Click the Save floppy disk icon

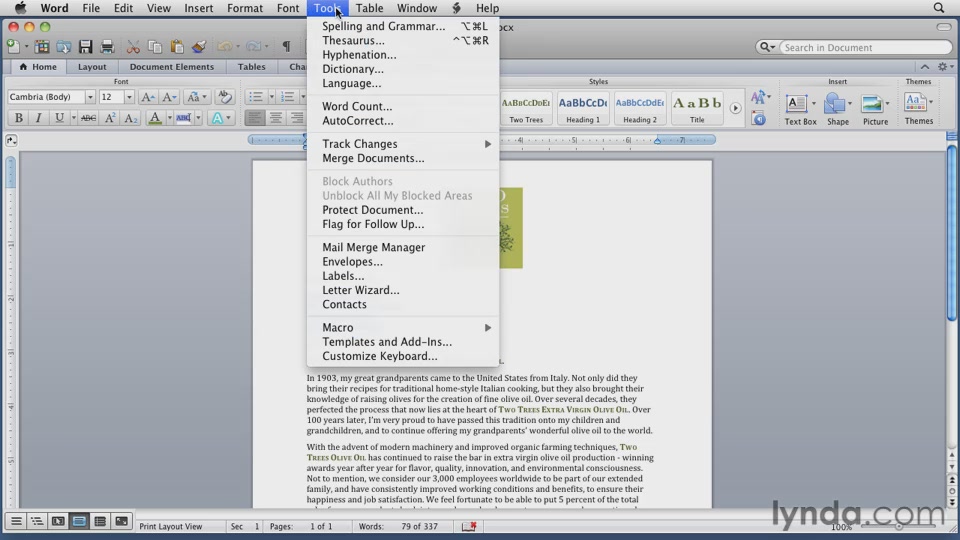click(85, 47)
